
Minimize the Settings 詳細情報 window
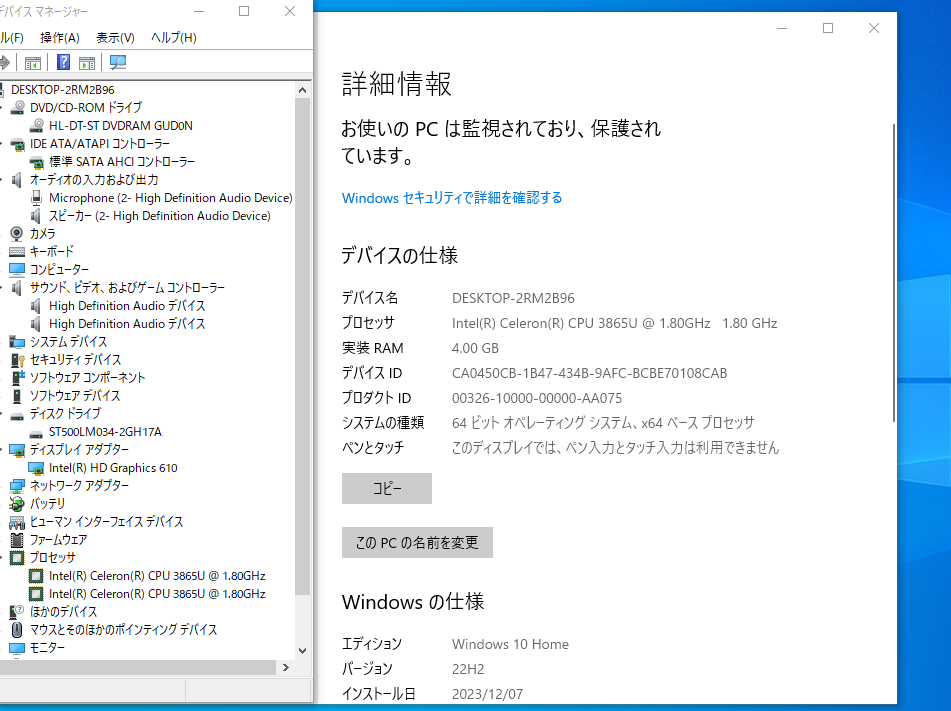782,28
